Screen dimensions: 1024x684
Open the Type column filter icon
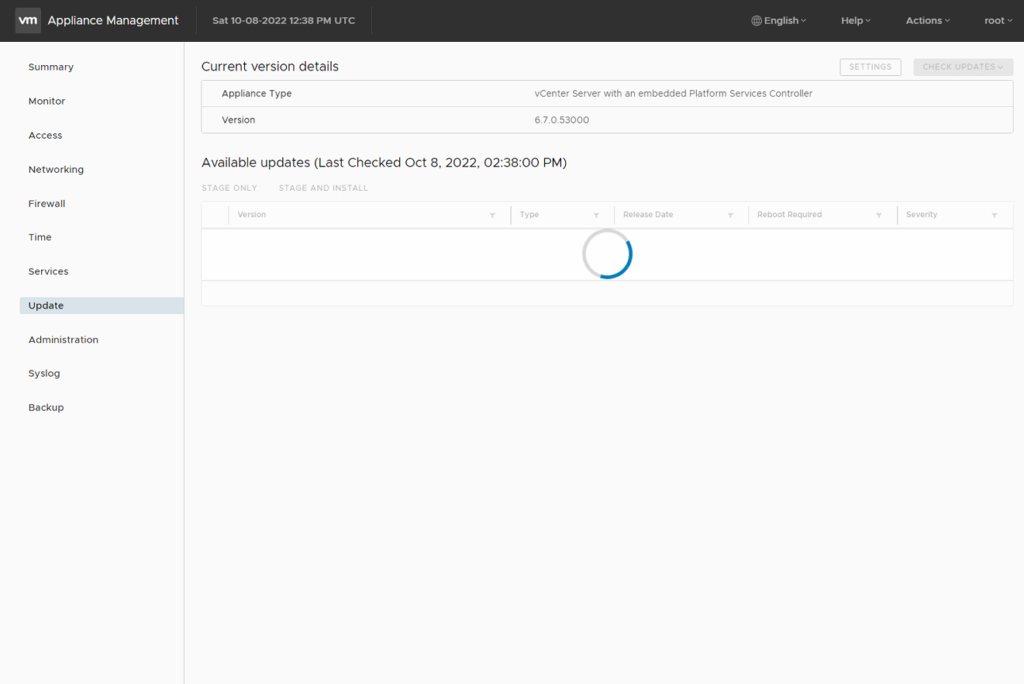pos(596,215)
